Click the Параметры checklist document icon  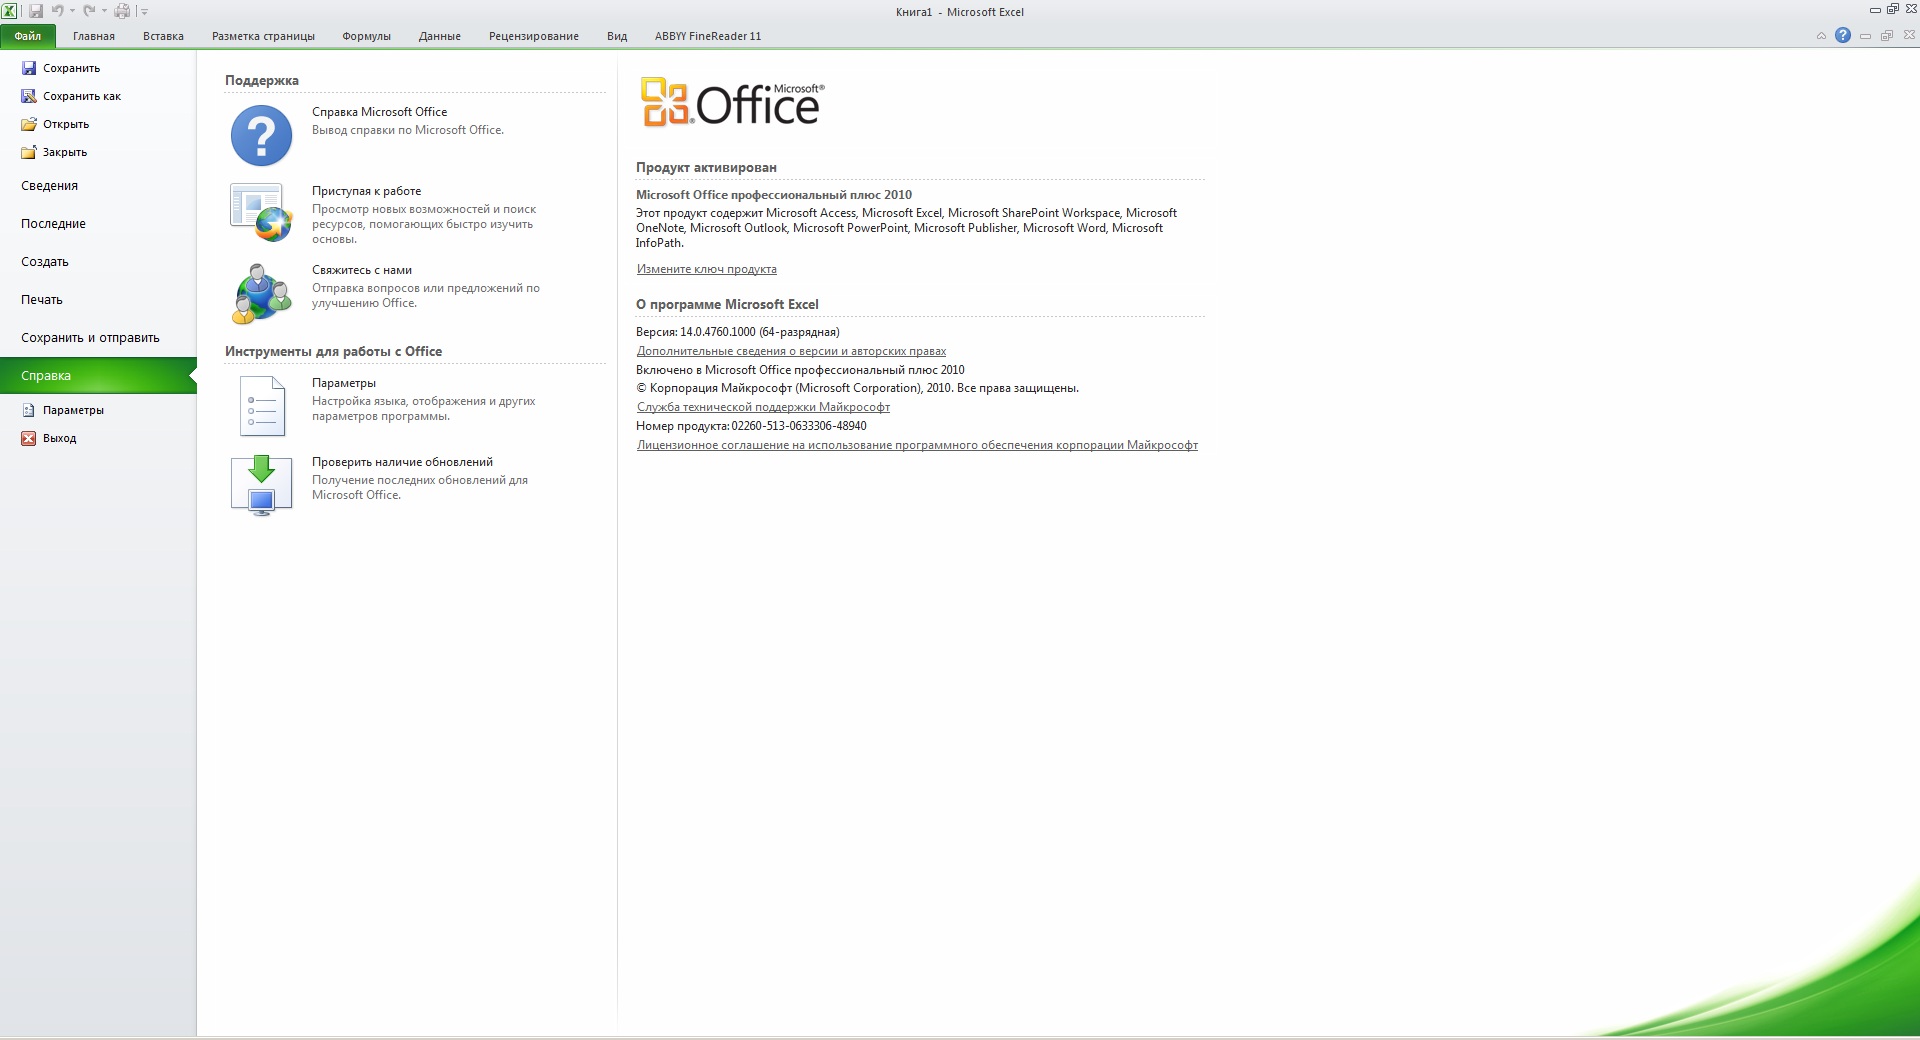[x=262, y=406]
